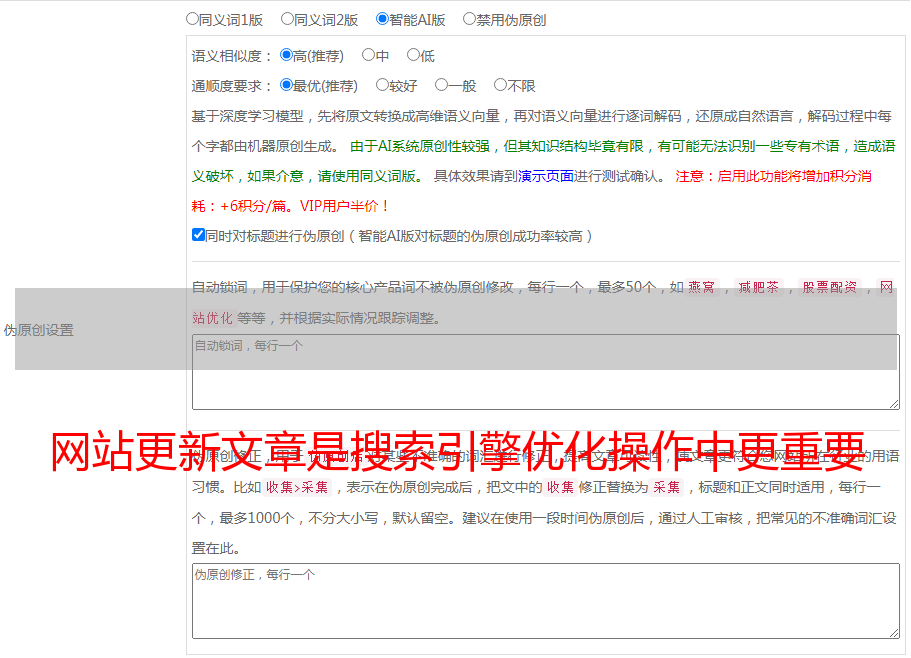Open the 演示页面 link
This screenshot has height=658, width=911.
(x=546, y=176)
